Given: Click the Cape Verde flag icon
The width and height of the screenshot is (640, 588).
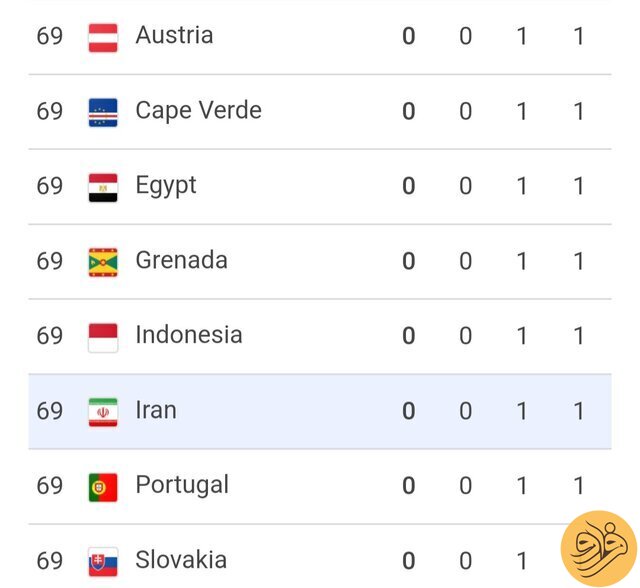Looking at the screenshot, I should pyautogui.click(x=103, y=113).
